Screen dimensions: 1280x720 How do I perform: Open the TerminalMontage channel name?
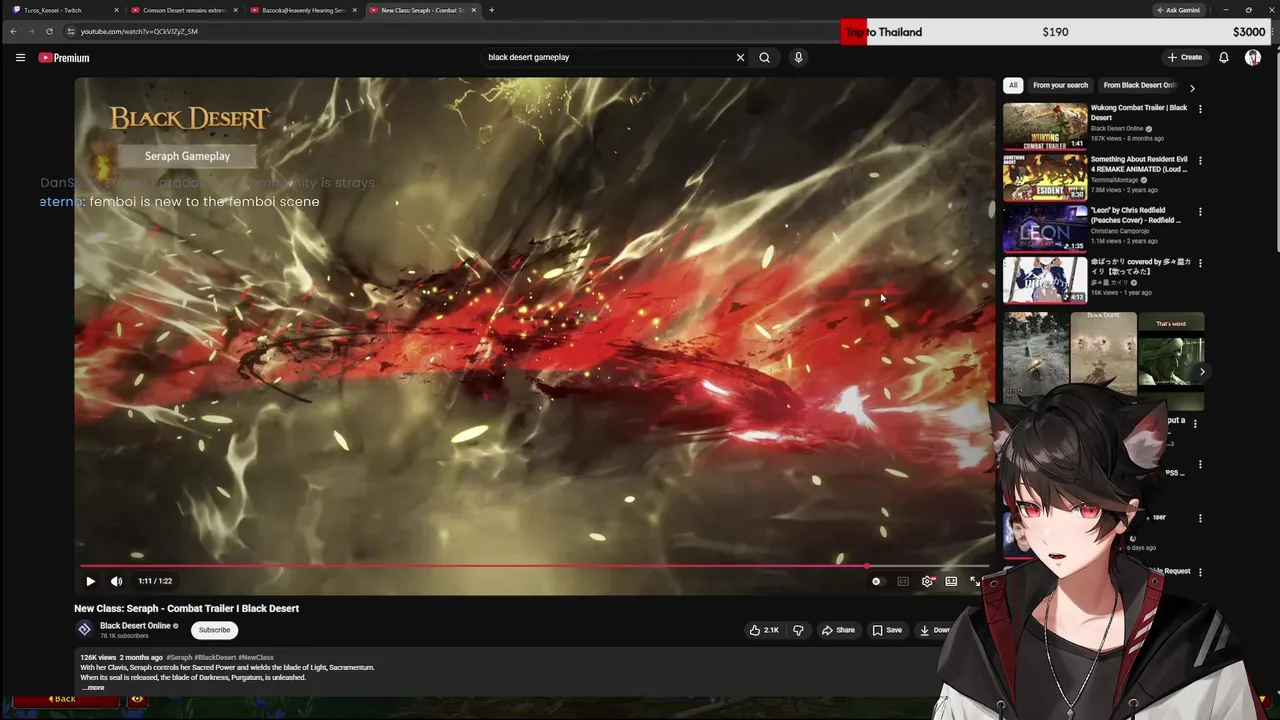click(x=1115, y=180)
